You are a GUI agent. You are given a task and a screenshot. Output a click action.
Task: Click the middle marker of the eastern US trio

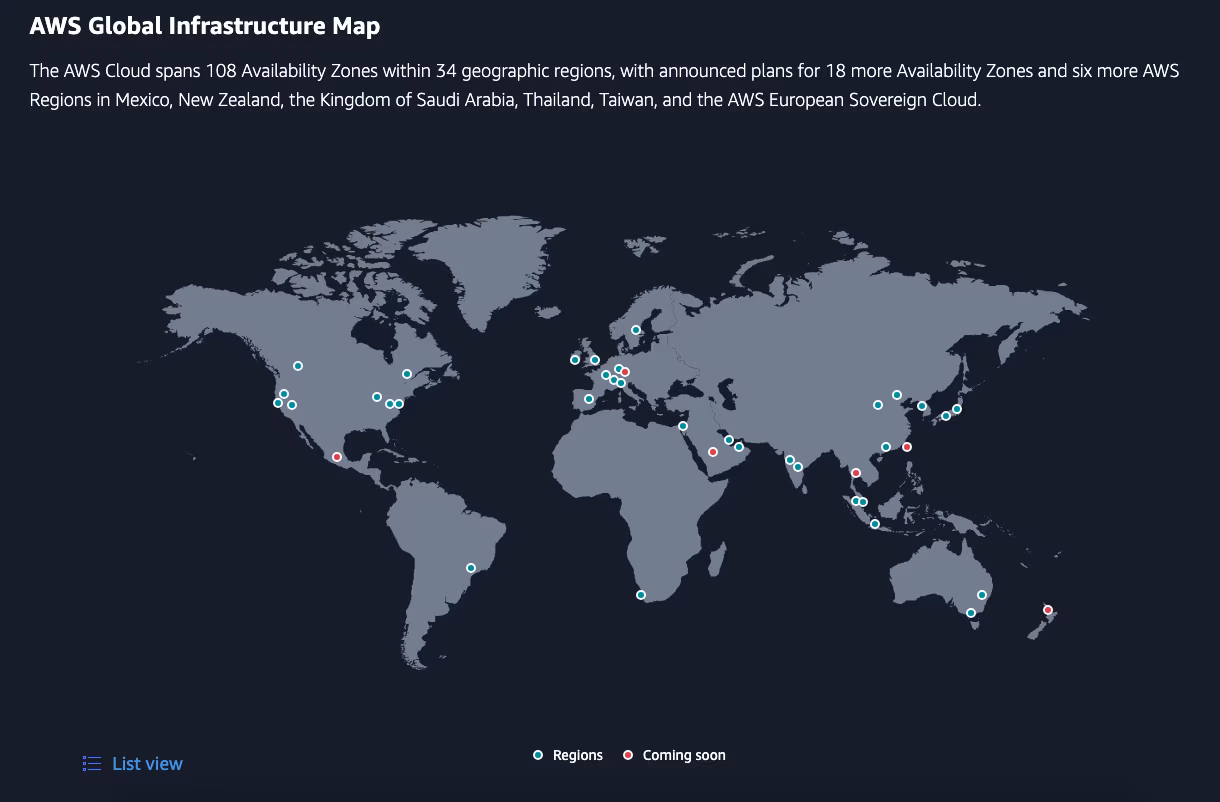pos(390,404)
